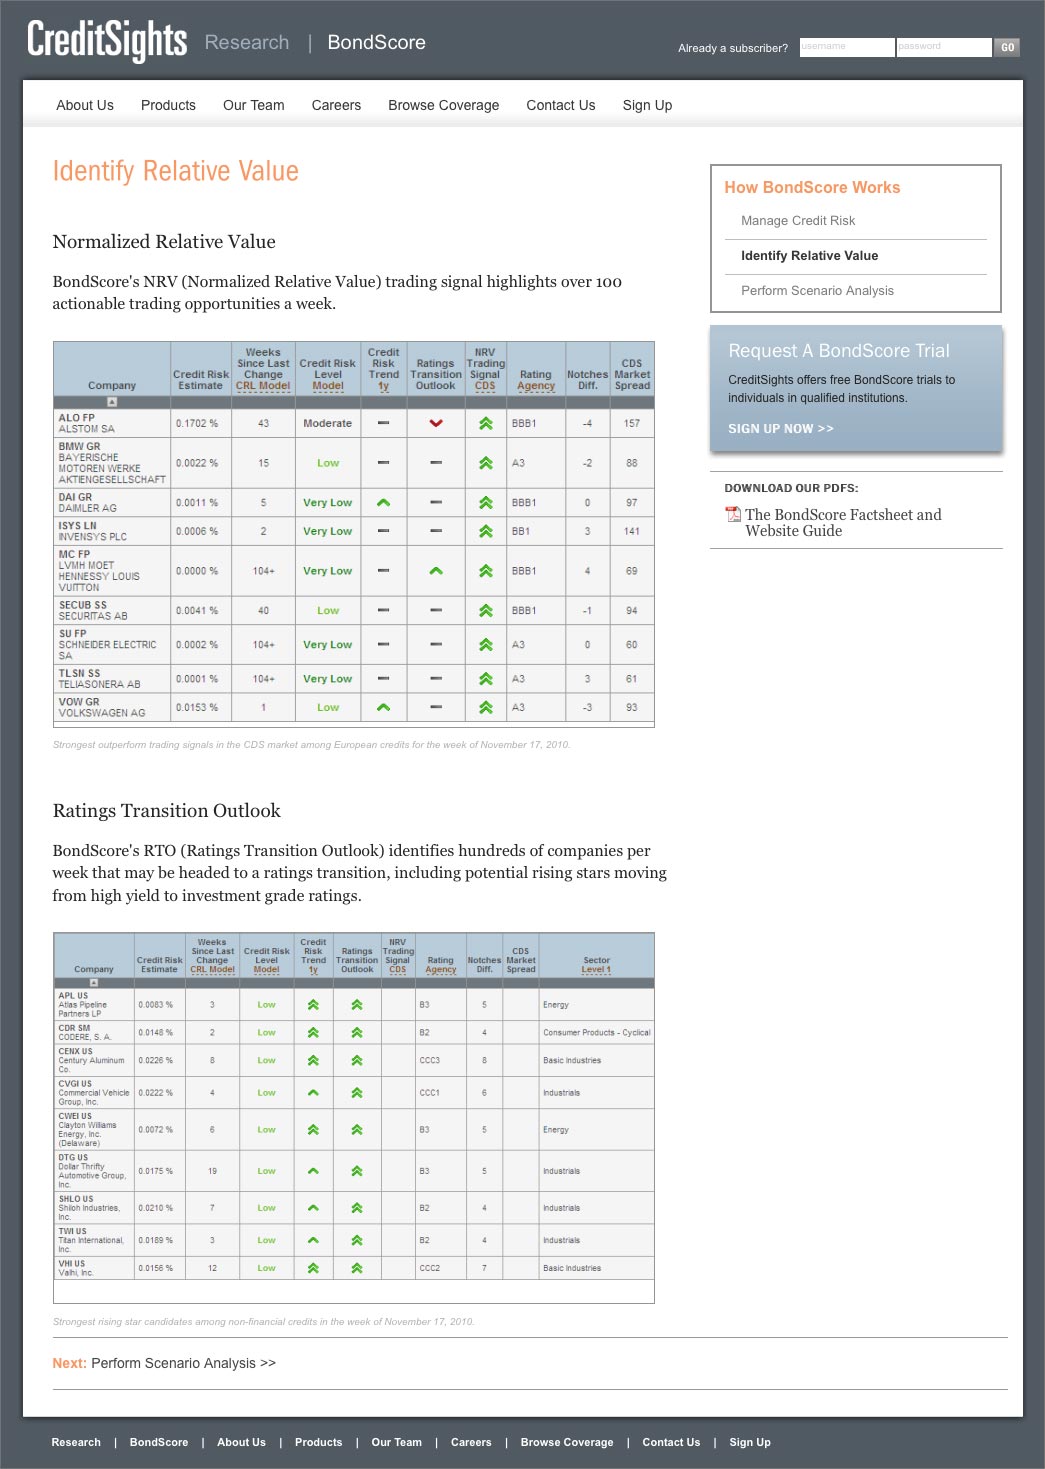Image resolution: width=1045 pixels, height=1469 pixels.
Task: Open Manage Credit Risk sidebar link
Action: coord(798,221)
